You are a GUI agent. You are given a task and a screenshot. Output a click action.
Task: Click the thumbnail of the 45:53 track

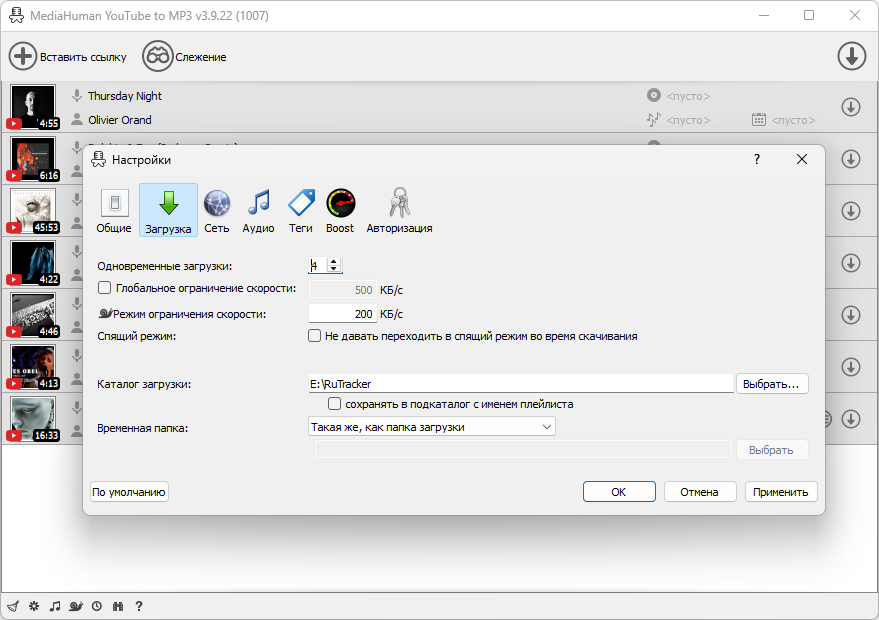click(33, 211)
